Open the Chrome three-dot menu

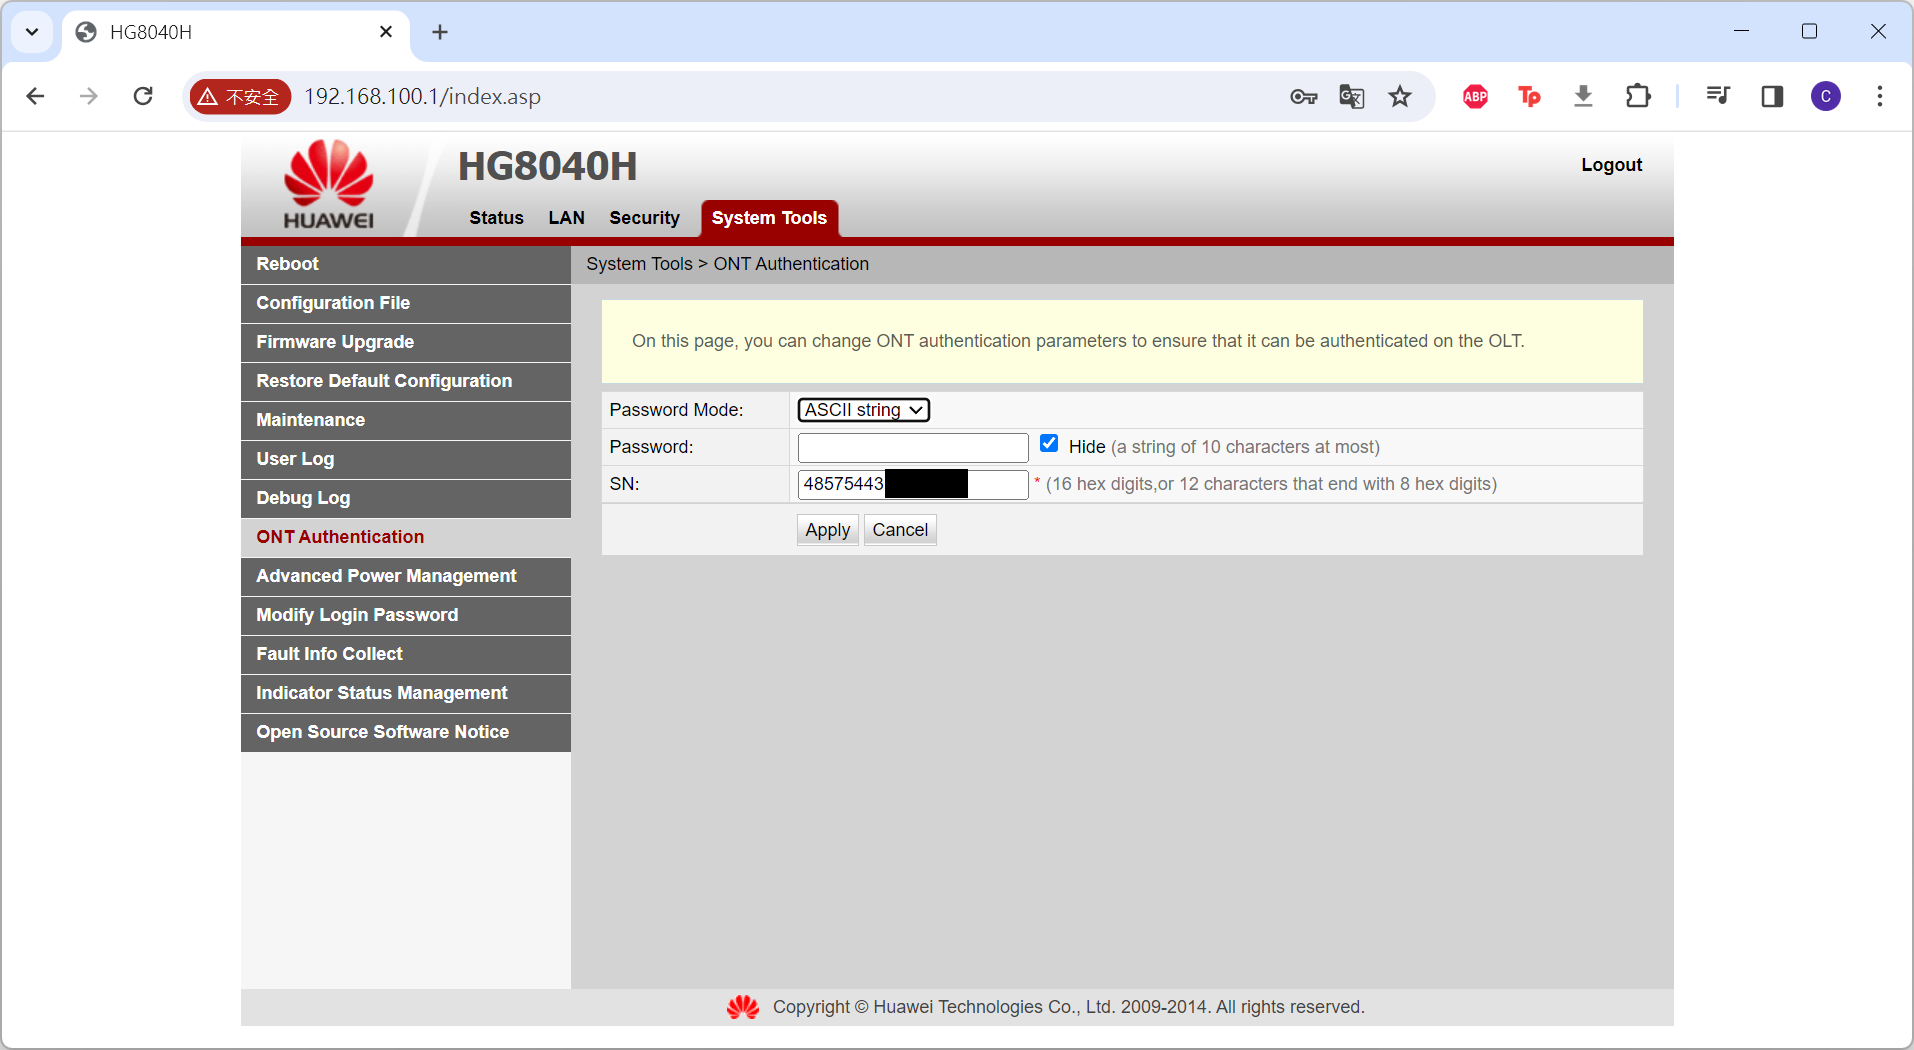1880,96
